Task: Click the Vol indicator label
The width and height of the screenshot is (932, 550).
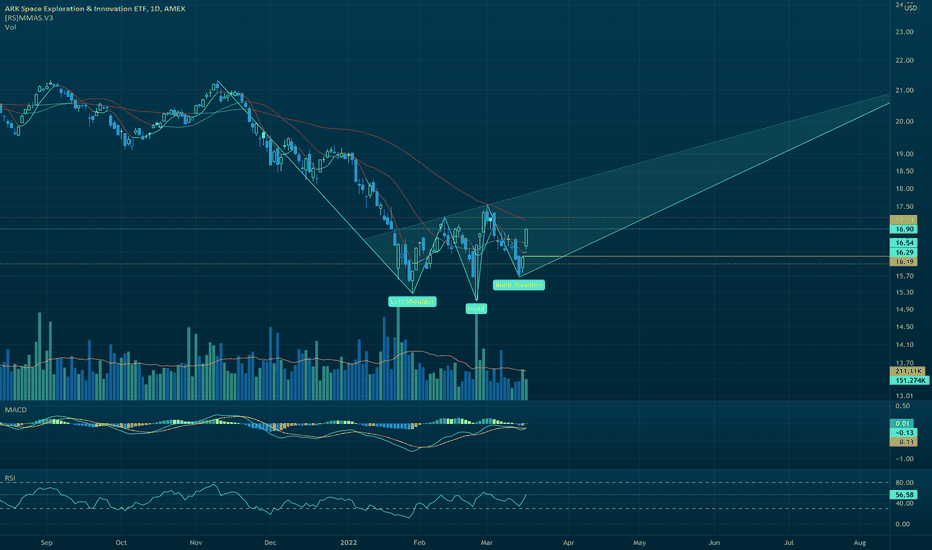Action: [x=10, y=27]
